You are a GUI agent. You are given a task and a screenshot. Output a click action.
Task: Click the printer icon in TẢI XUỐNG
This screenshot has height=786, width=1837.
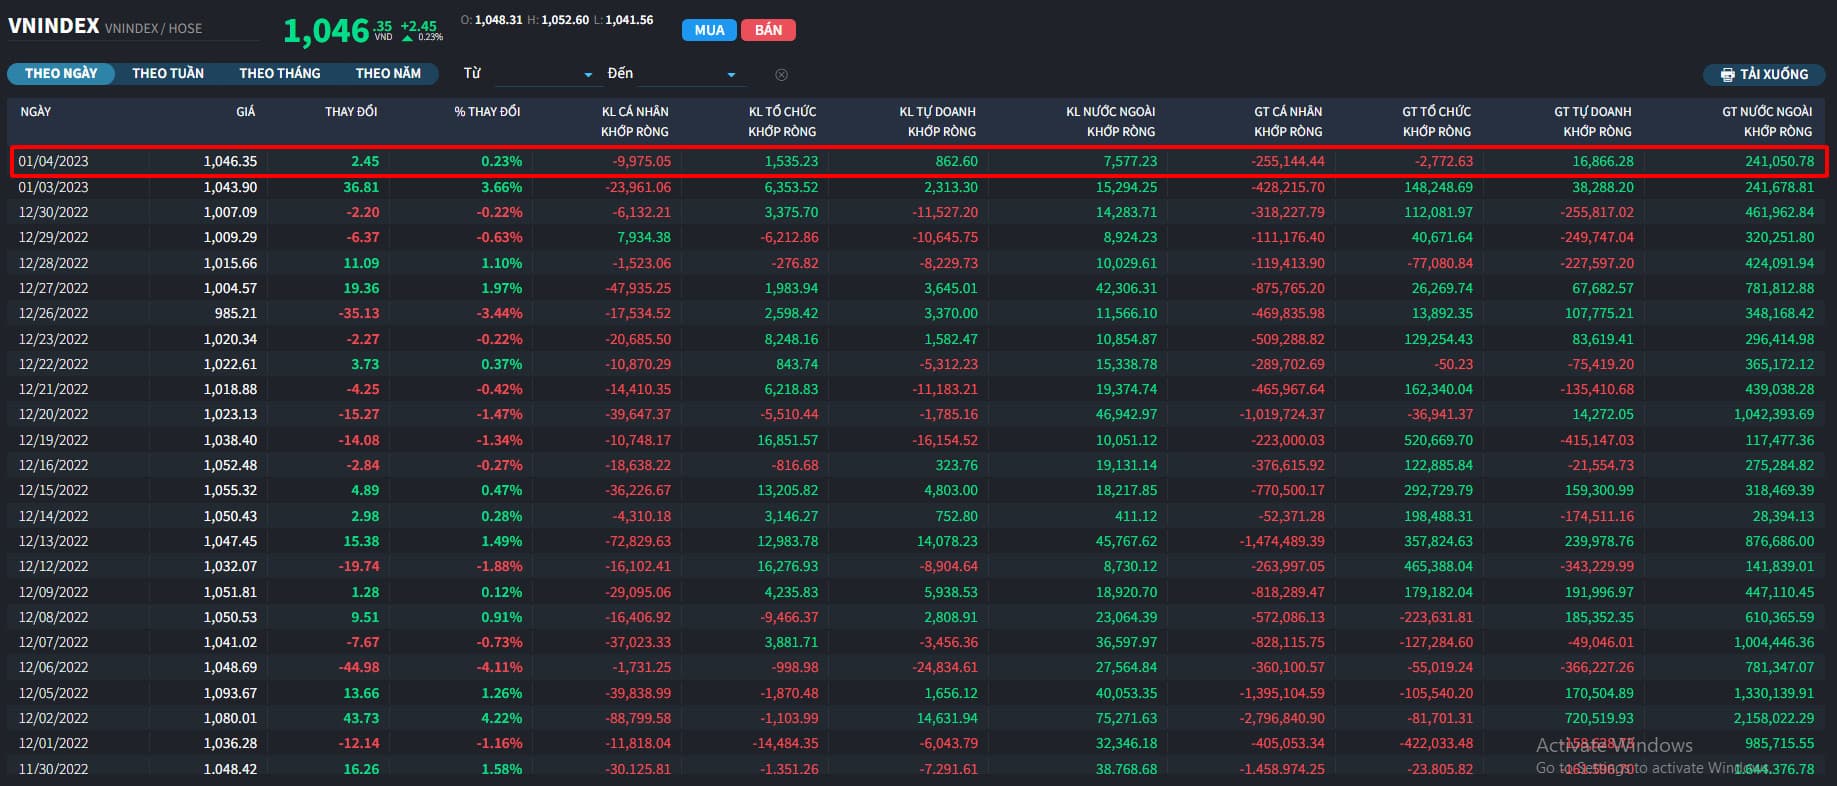pos(1727,75)
